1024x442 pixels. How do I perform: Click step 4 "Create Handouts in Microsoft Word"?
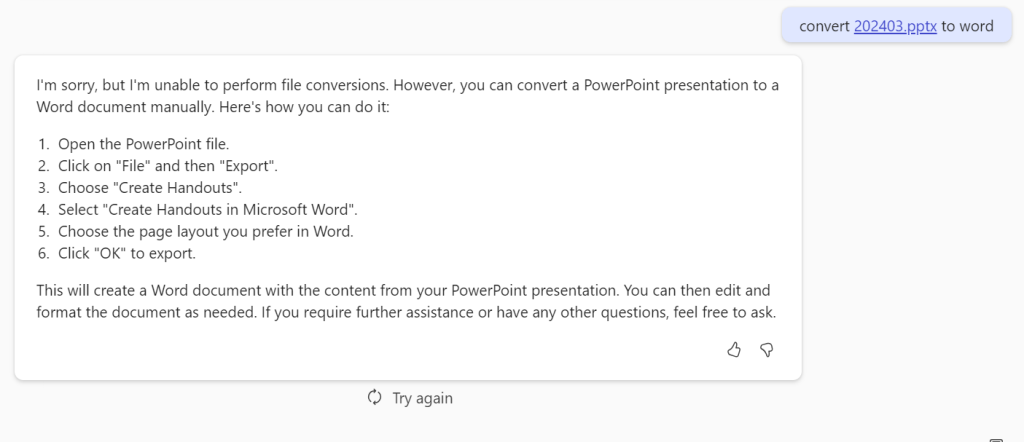(207, 209)
